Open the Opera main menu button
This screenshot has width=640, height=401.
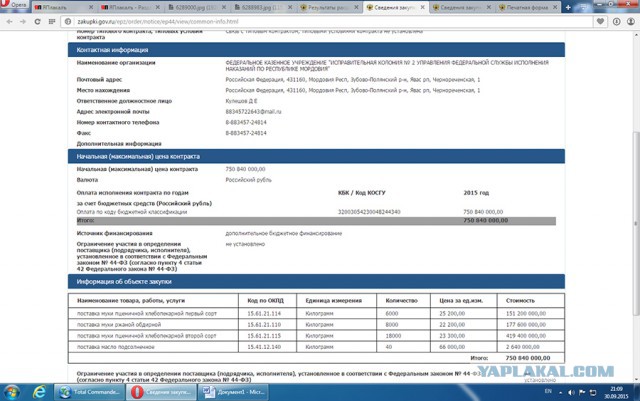coord(14,4)
